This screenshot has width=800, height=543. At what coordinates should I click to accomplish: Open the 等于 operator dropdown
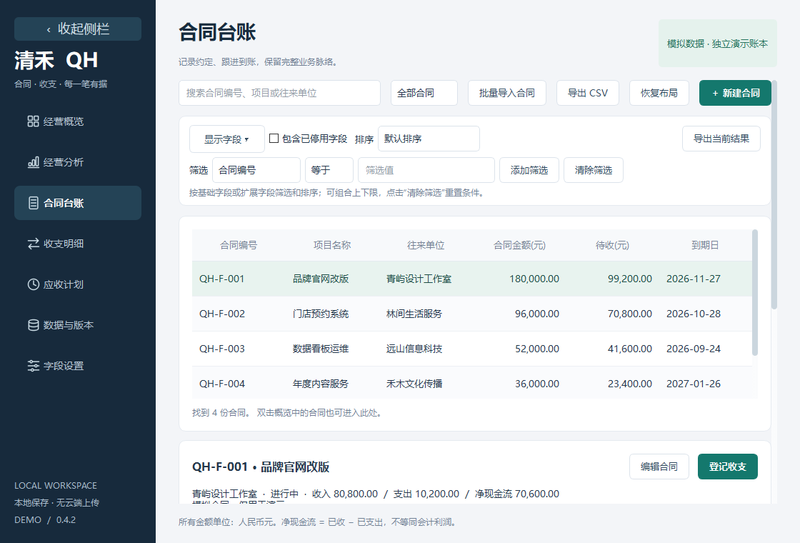coord(329,170)
